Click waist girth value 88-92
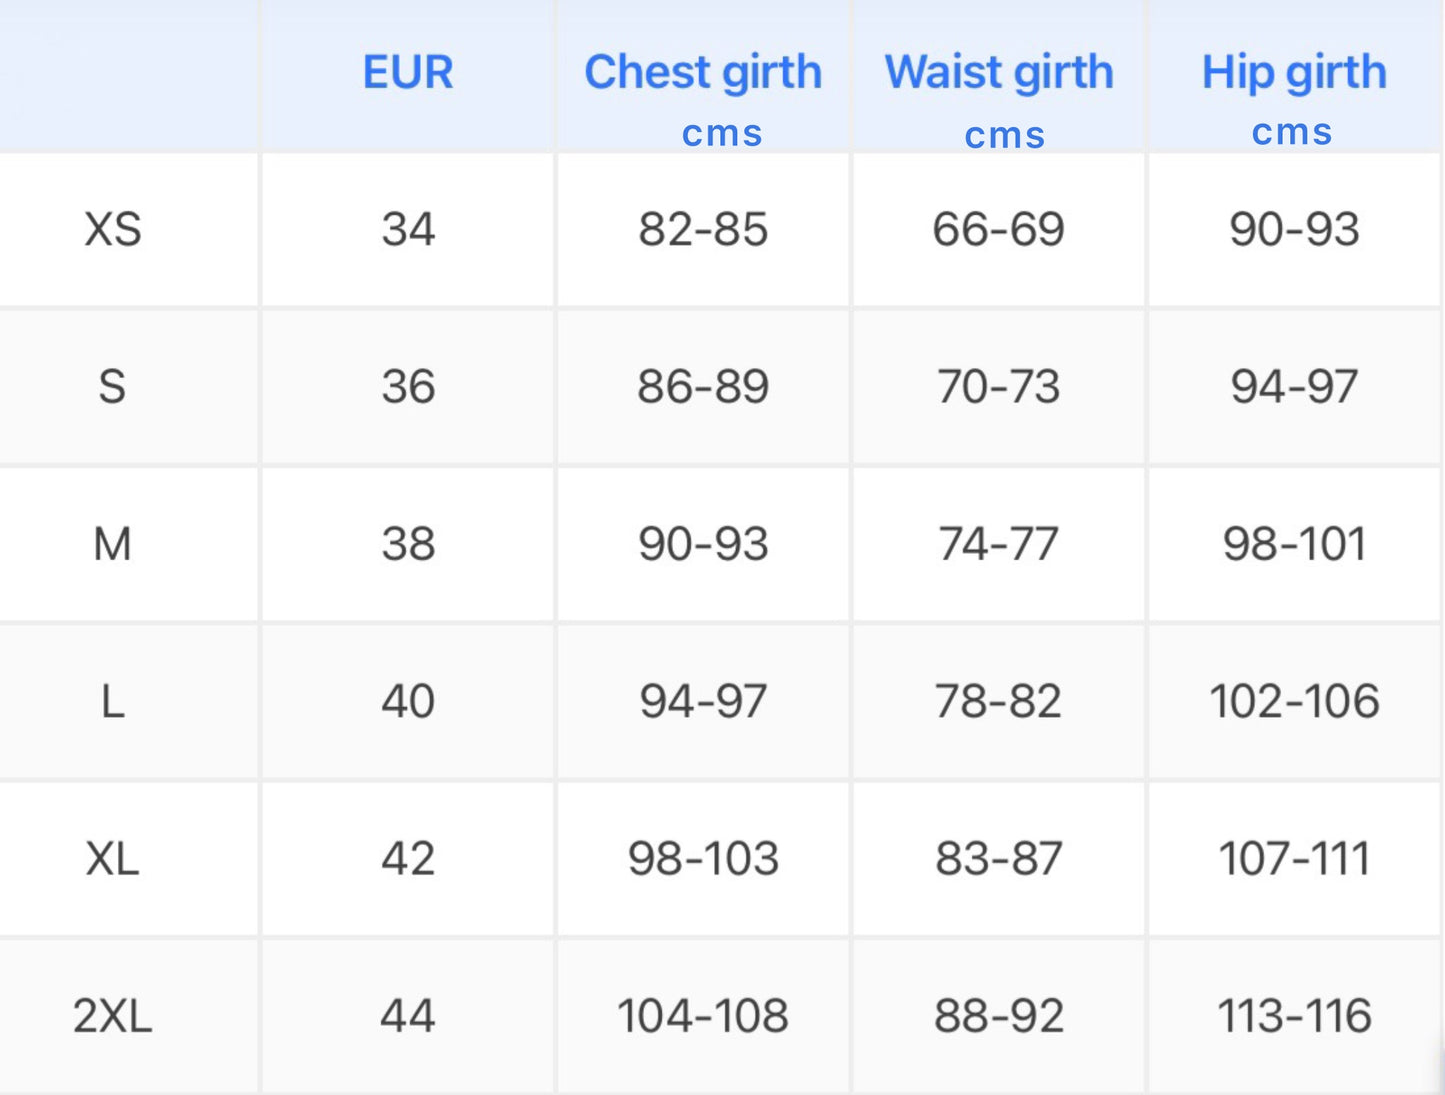Screen dimensions: 1445x1095 coord(999,1017)
